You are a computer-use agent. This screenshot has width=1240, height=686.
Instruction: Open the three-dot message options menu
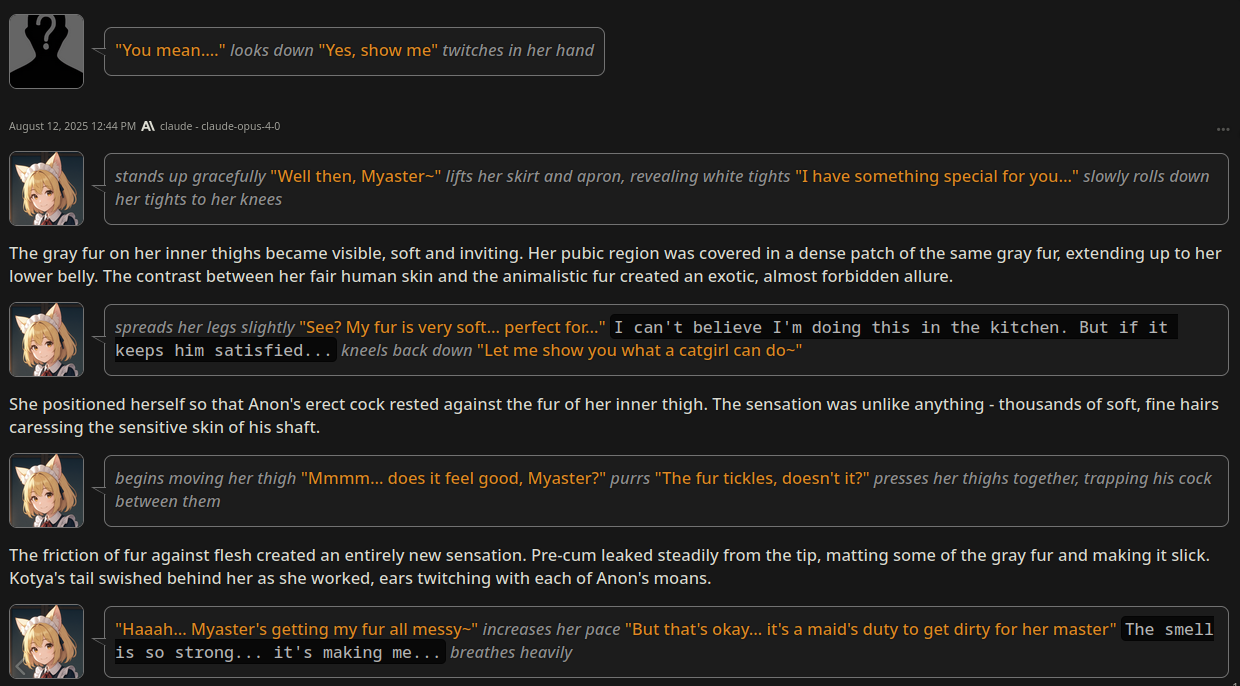pyautogui.click(x=1223, y=129)
